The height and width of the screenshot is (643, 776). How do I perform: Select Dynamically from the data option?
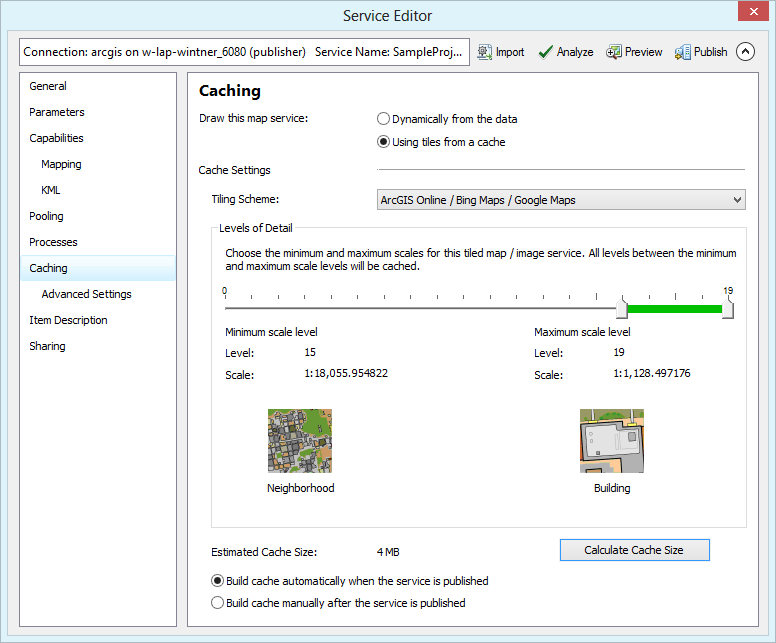[384, 119]
